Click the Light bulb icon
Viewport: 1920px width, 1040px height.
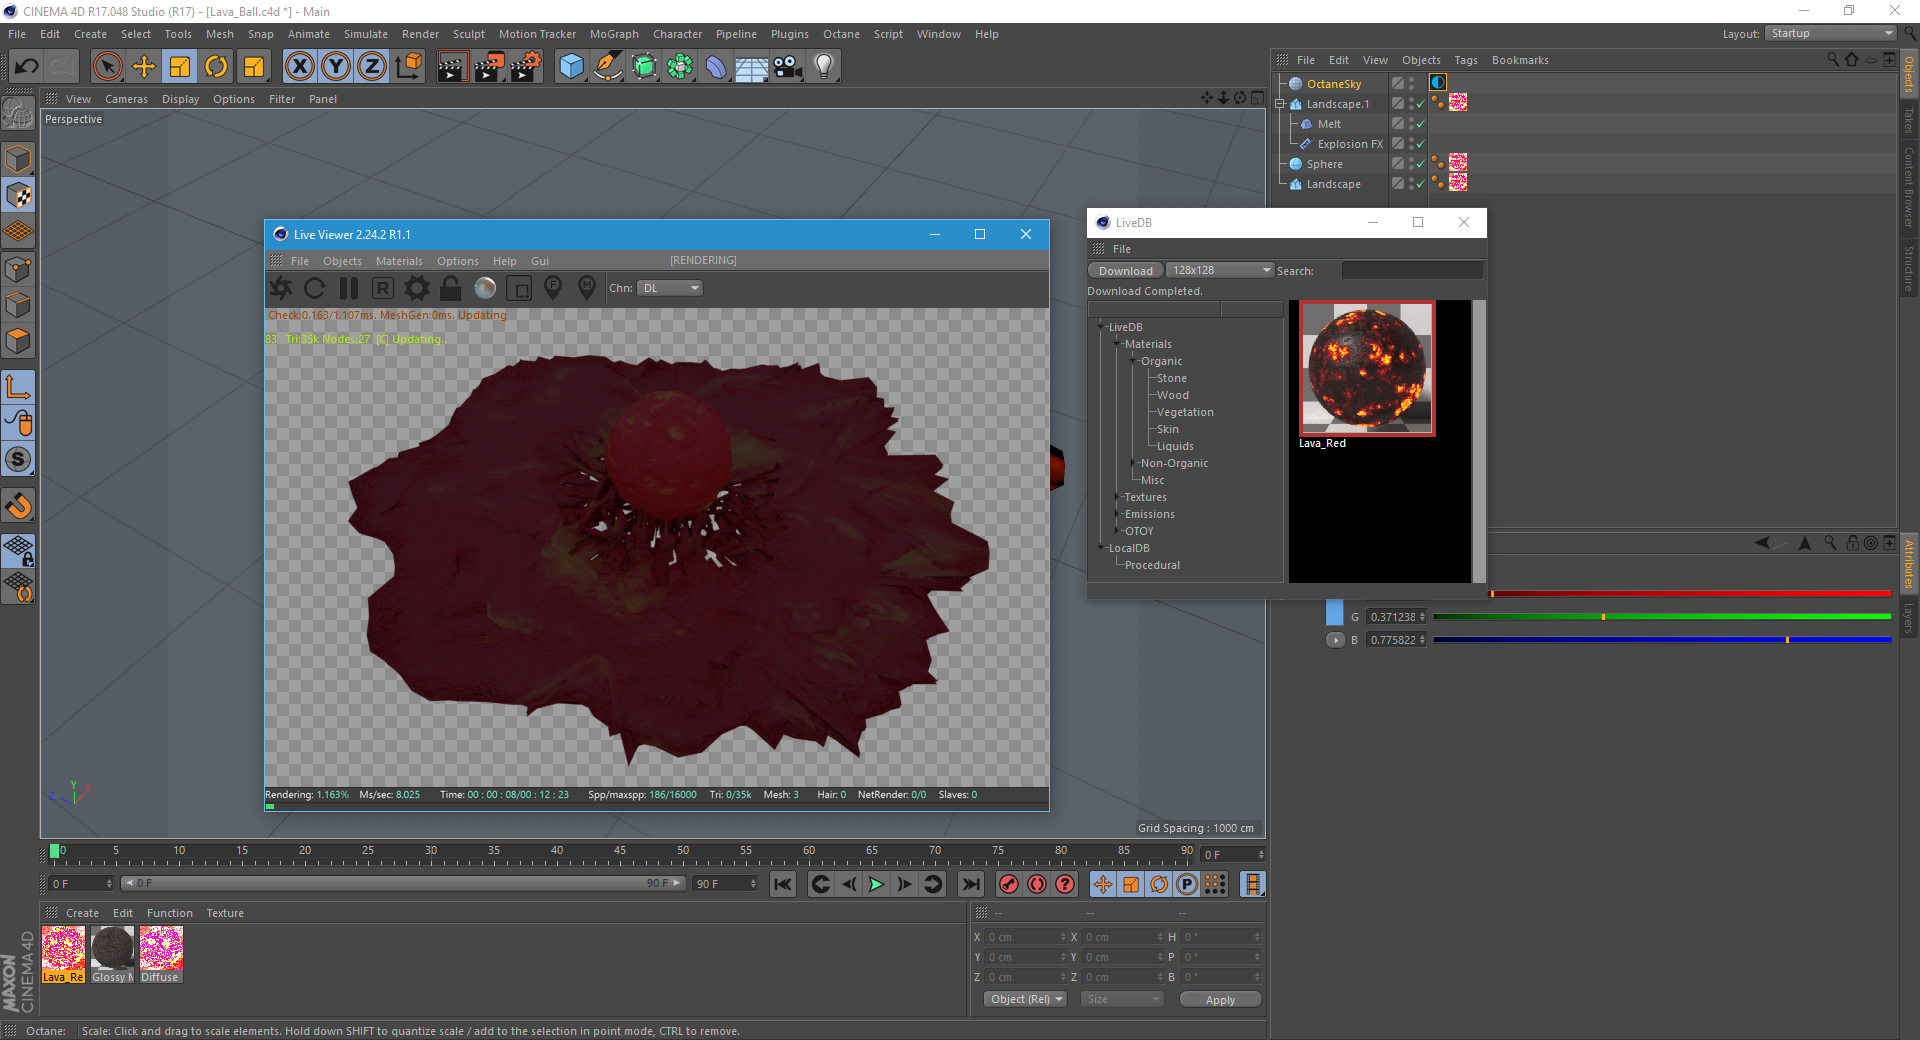(x=824, y=67)
